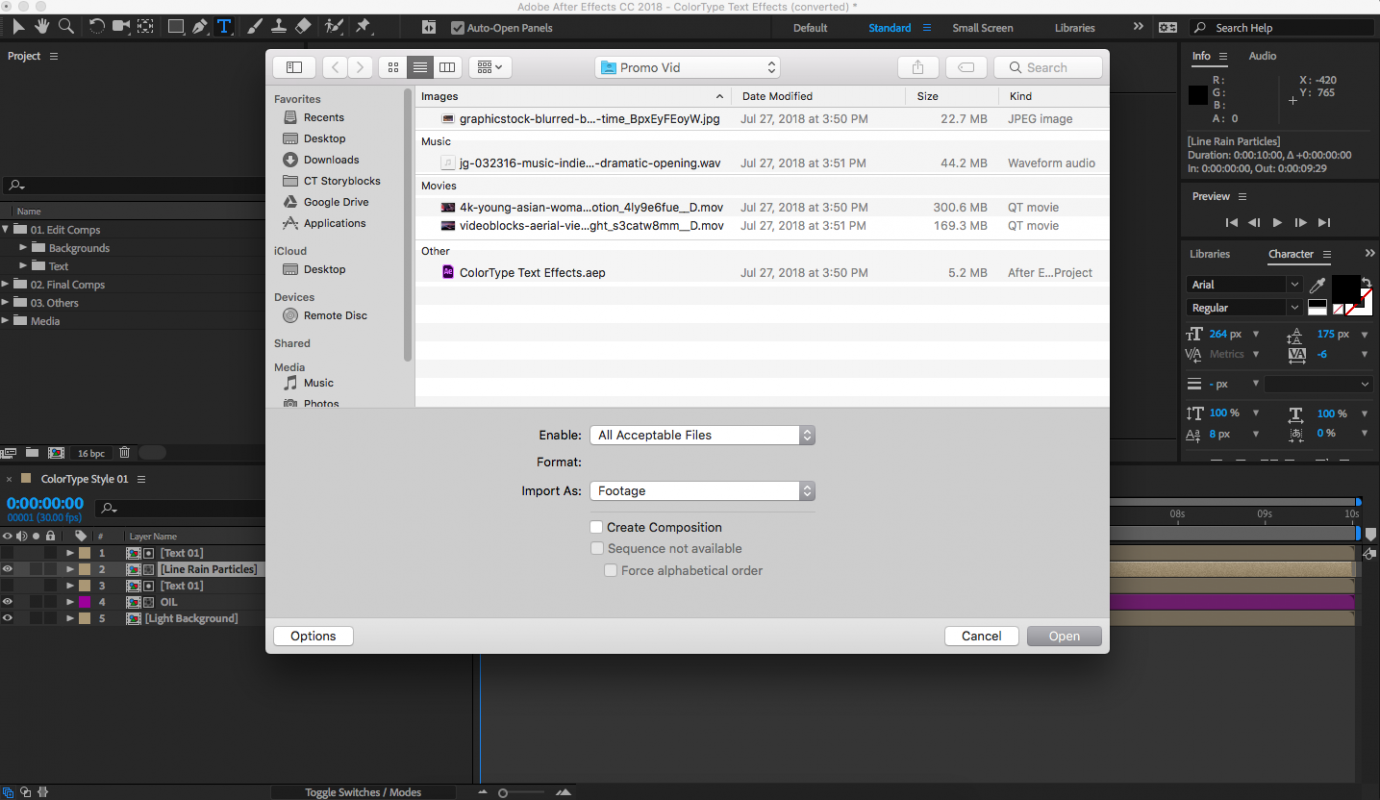1380x800 pixels.
Task: Click the swap fill and stroke arrow
Action: coord(1365,283)
